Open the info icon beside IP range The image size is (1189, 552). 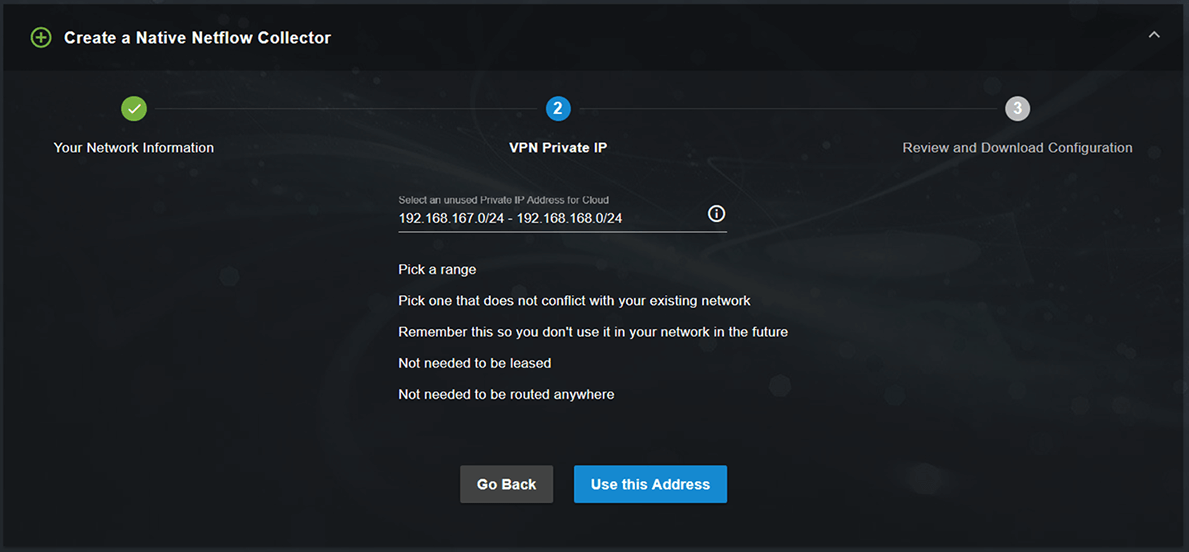pyautogui.click(x=717, y=213)
